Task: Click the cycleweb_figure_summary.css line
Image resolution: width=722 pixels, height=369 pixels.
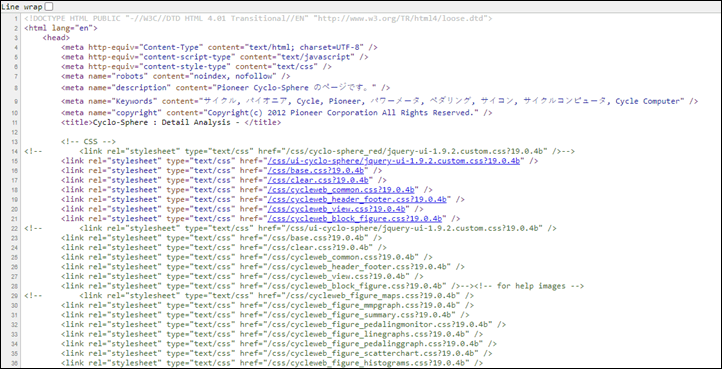Action: (265, 315)
